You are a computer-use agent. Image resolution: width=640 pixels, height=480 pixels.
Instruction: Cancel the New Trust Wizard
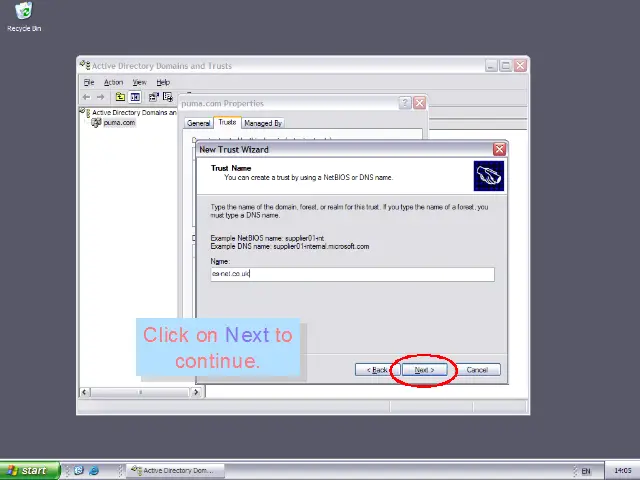477,370
